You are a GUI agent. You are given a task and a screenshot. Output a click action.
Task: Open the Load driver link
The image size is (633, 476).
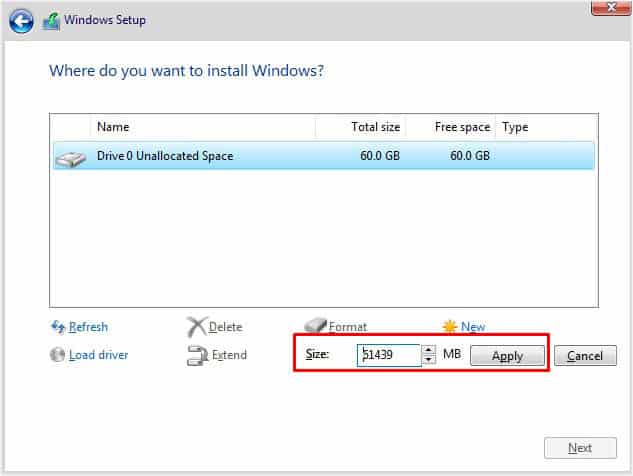point(99,355)
